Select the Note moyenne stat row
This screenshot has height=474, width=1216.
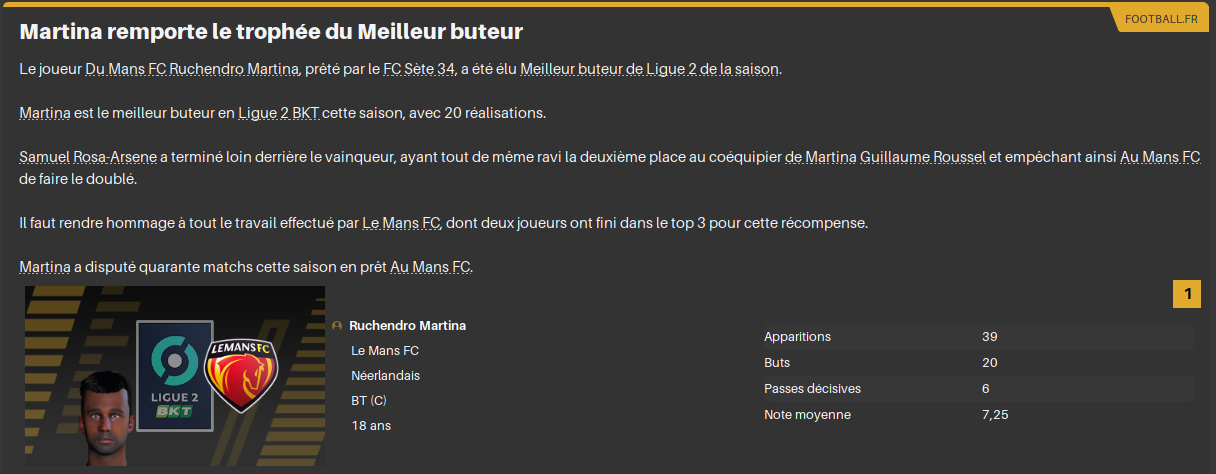tap(977, 415)
